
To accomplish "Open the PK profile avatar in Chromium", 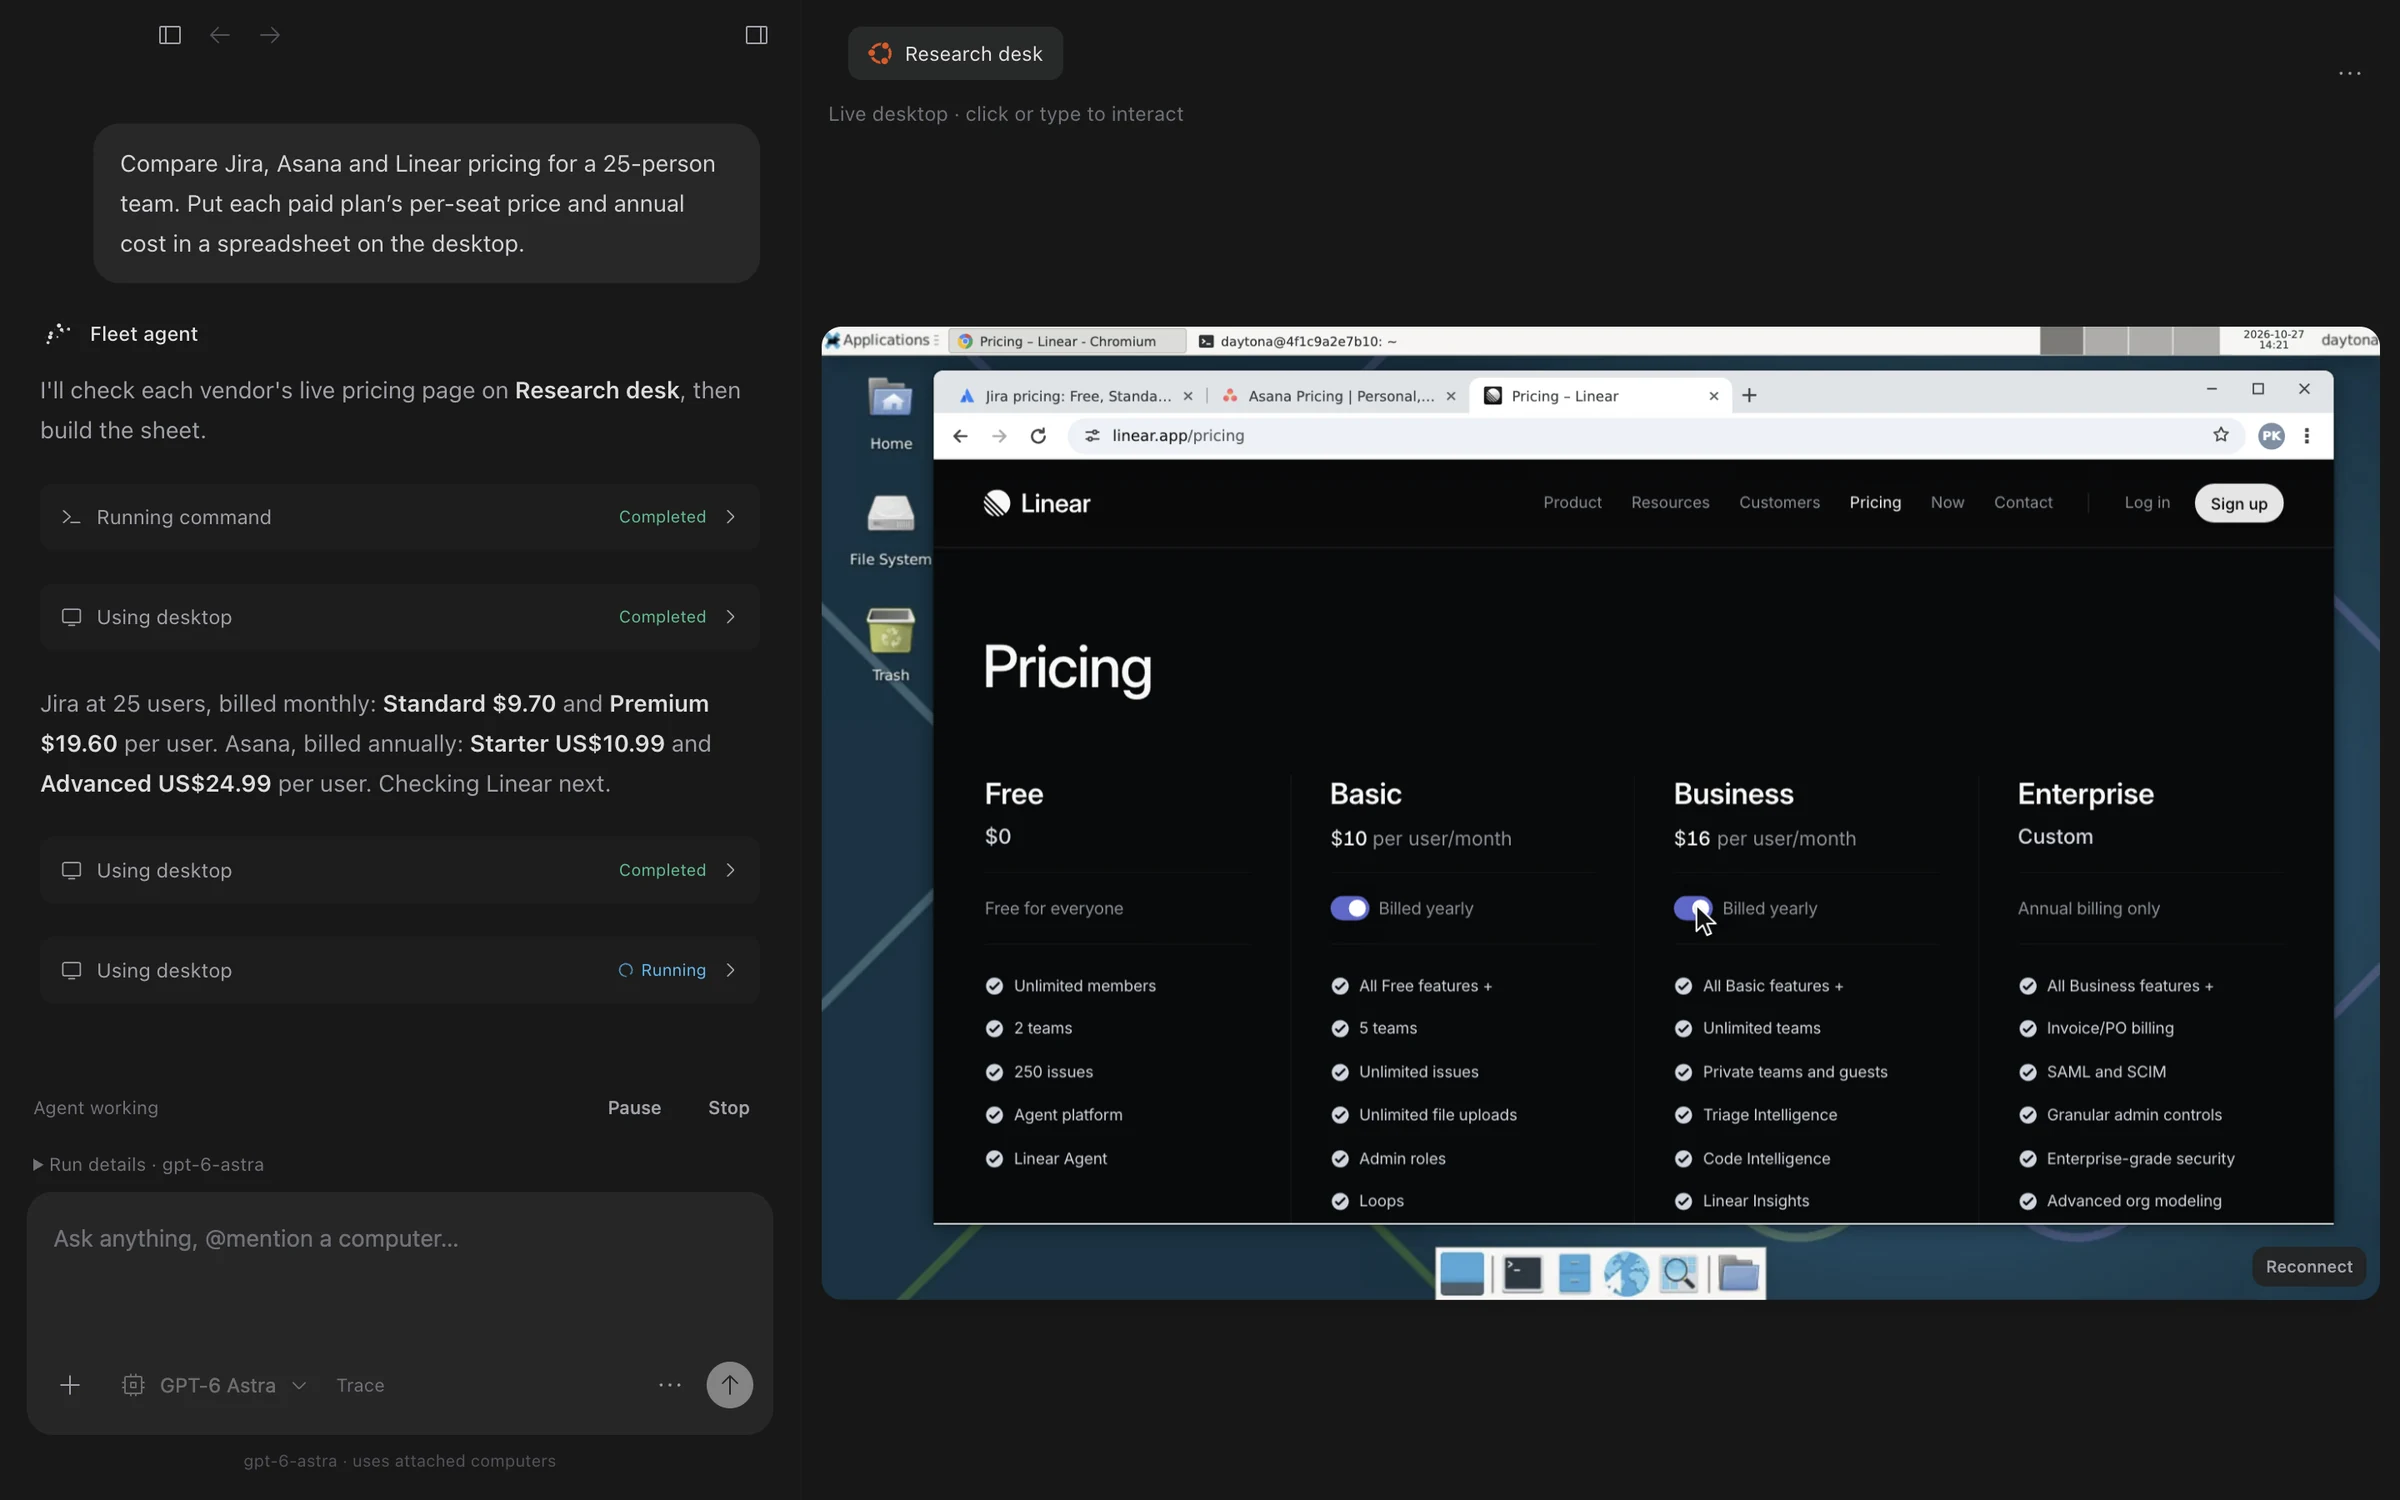I will (2271, 436).
